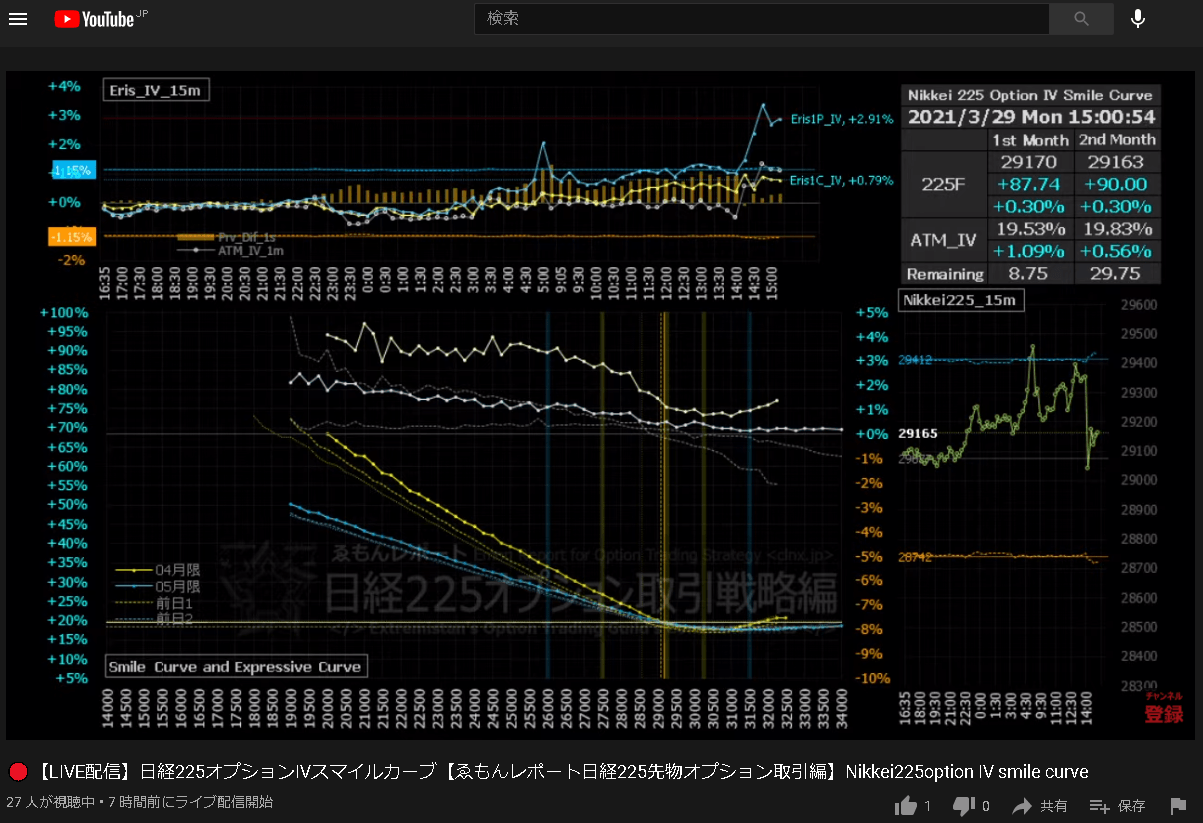
Task: Click the Eris1P_IV +2.91% label
Action: [x=841, y=119]
